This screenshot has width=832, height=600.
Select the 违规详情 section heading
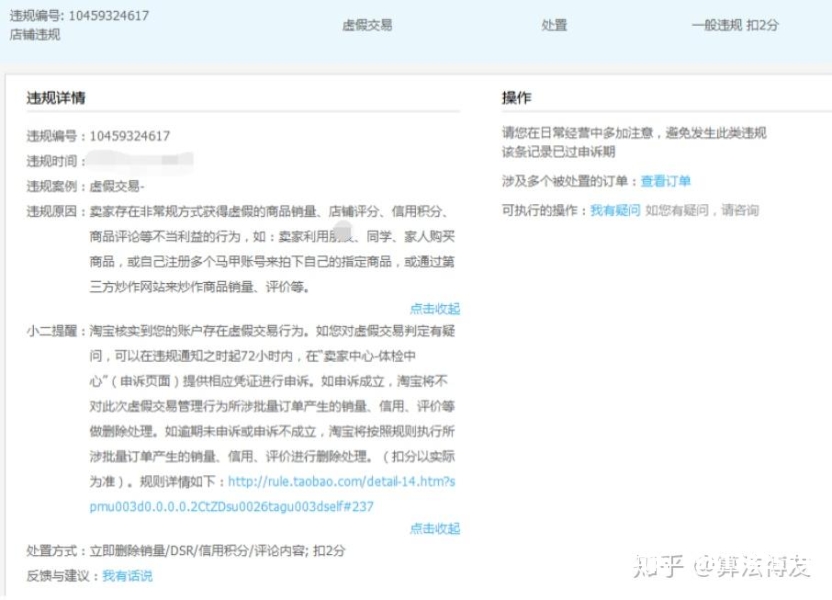[55, 98]
